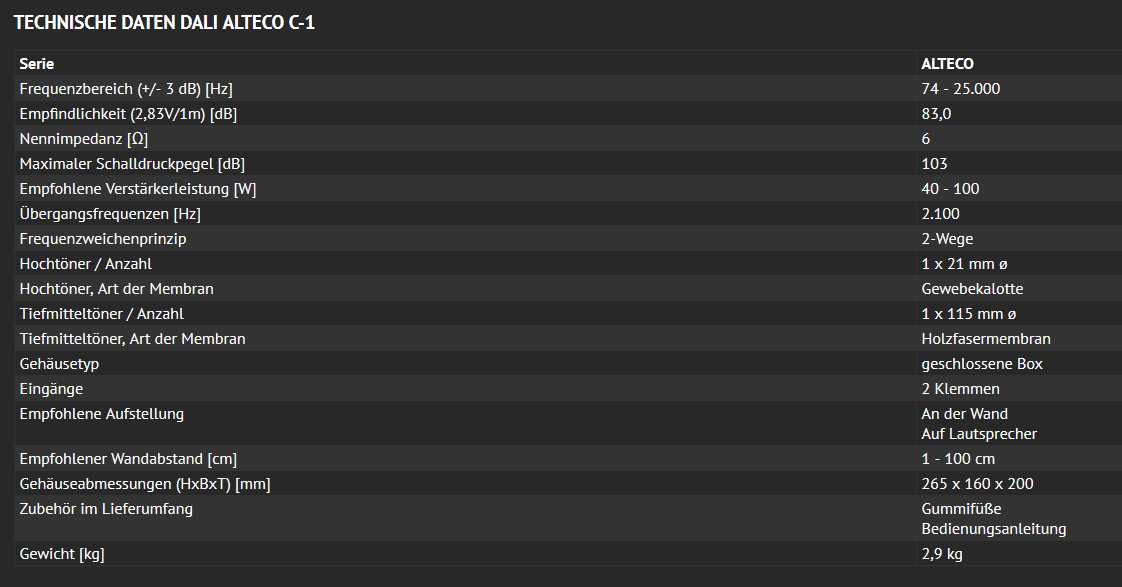Viewport: 1122px width, 587px height.
Task: Click the 'TECHNISCHE DATEN DALI ALTECO C-1' heading
Action: [164, 22]
